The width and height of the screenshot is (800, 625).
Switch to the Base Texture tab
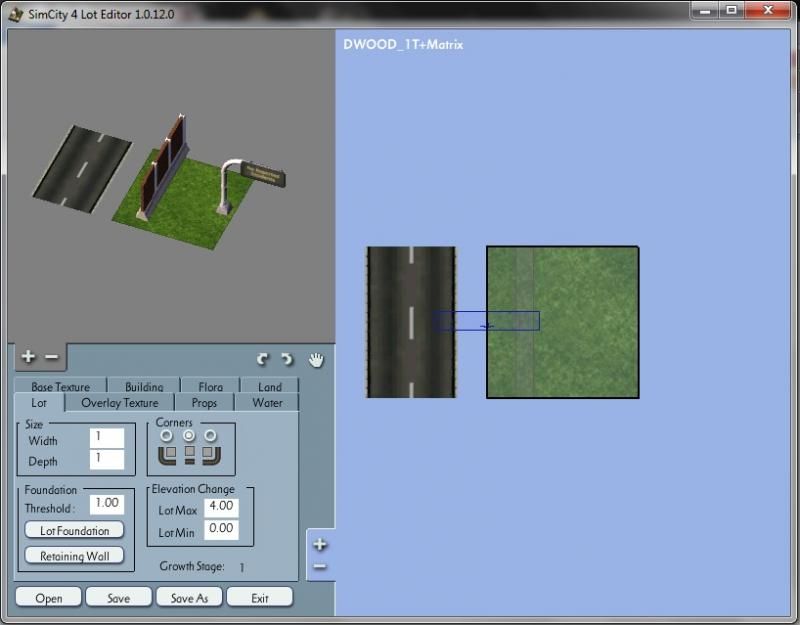pos(60,386)
